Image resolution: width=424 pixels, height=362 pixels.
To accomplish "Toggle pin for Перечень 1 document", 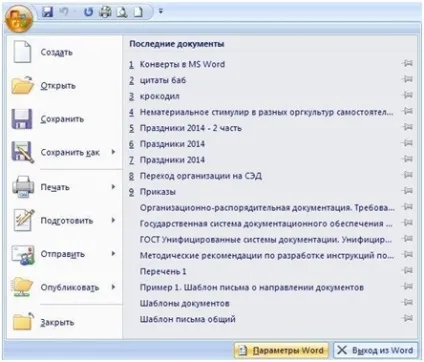I will pos(407,270).
